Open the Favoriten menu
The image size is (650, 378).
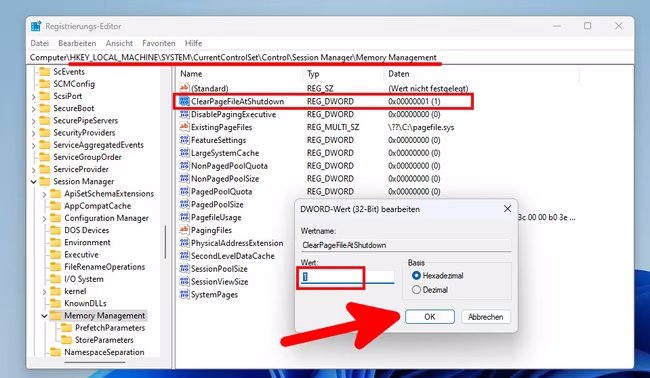[158, 43]
